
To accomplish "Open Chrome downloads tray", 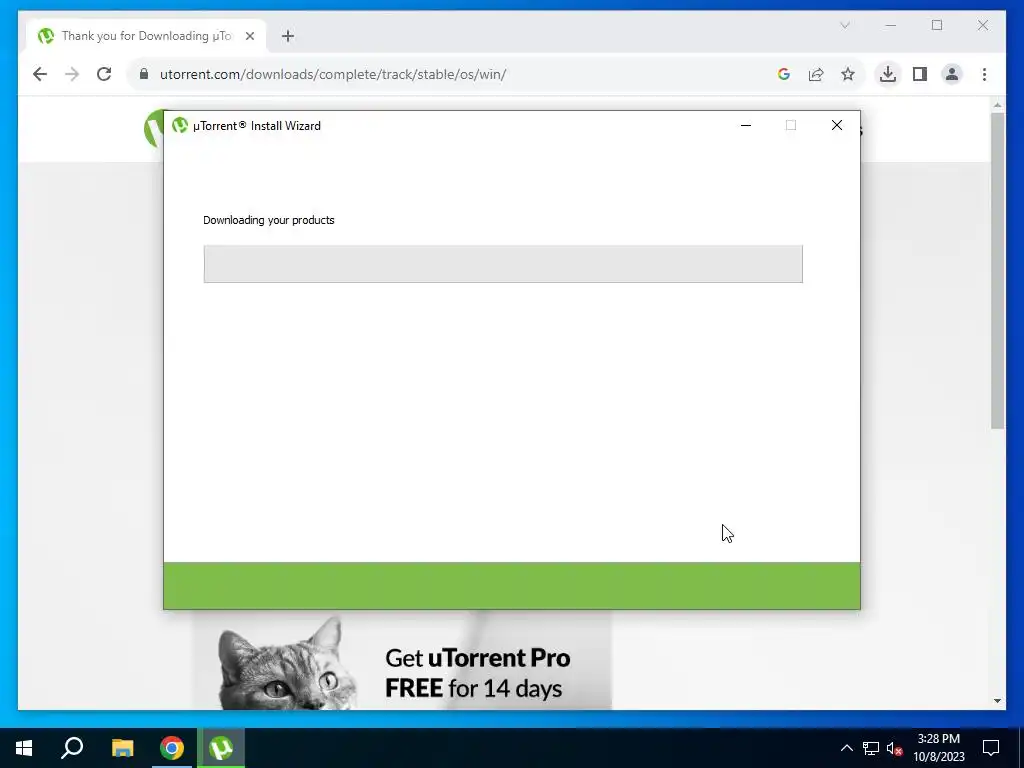I will coord(888,74).
